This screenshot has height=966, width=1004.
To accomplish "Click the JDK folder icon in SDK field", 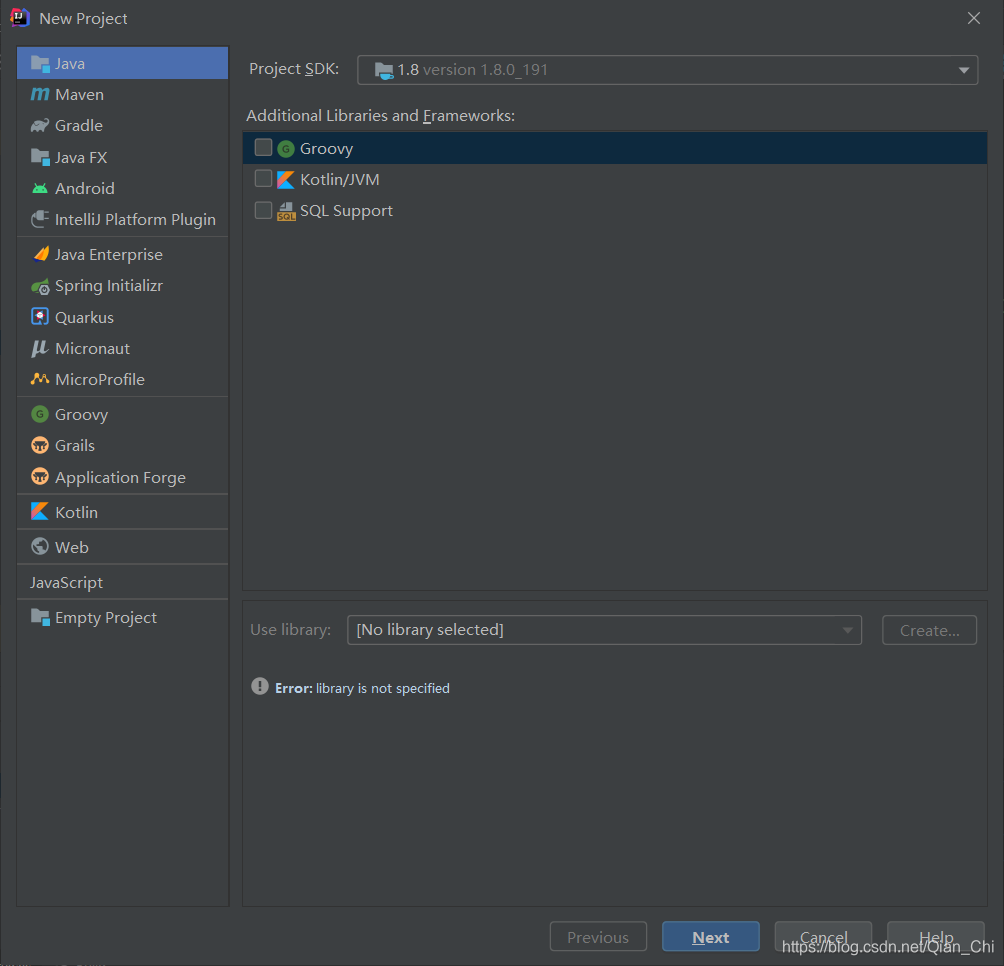I will [384, 70].
